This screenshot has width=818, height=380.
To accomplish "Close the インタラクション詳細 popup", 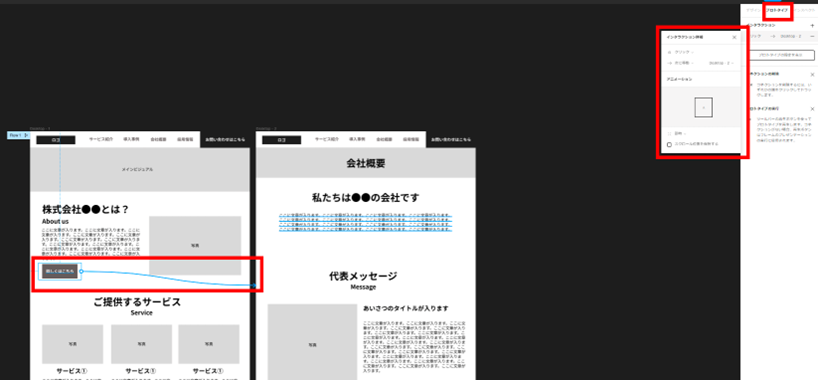I will 735,38.
